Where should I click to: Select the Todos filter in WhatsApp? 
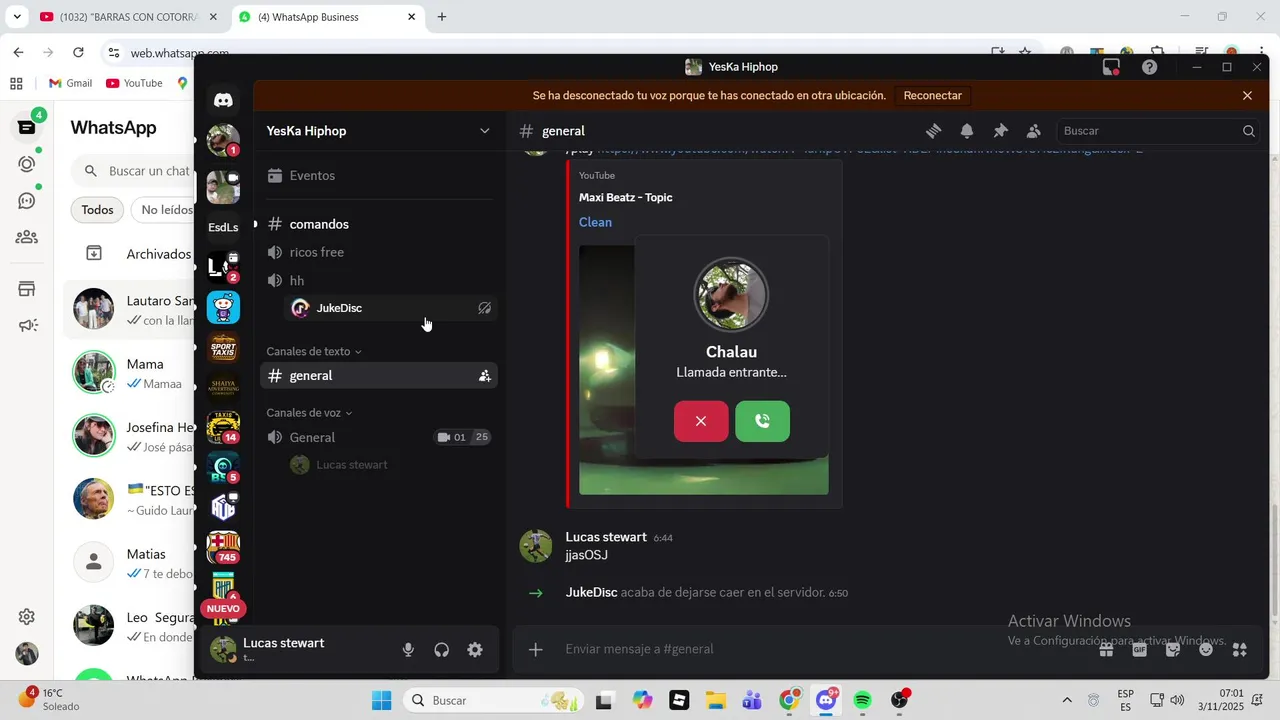coord(97,210)
